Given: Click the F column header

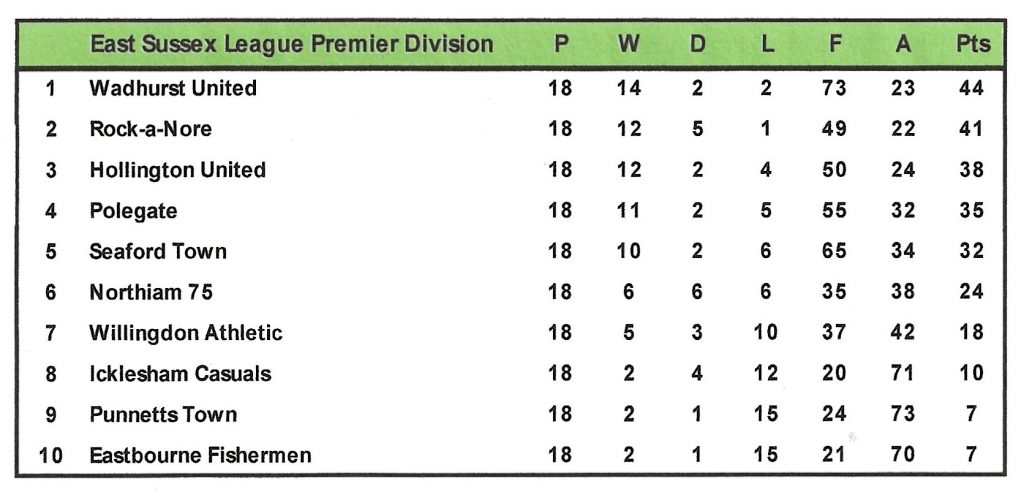Looking at the screenshot, I should (834, 45).
